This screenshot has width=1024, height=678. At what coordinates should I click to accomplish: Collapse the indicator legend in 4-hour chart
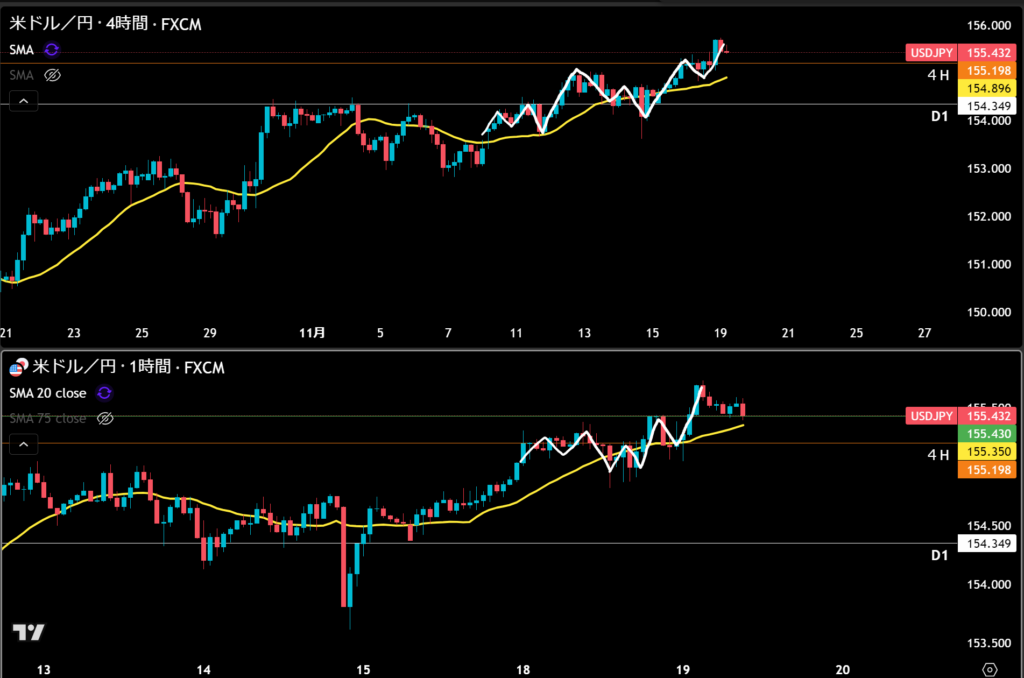click(x=23, y=100)
